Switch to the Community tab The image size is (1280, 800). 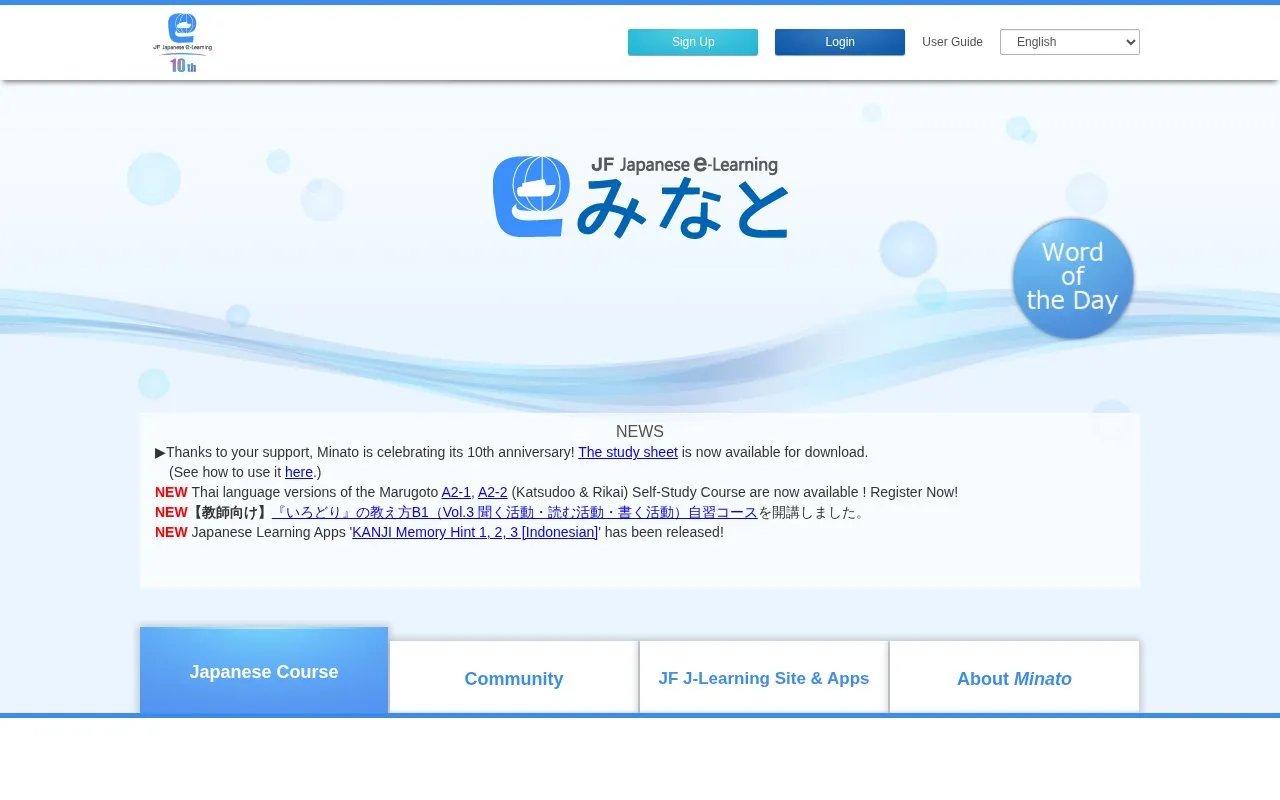coord(514,678)
